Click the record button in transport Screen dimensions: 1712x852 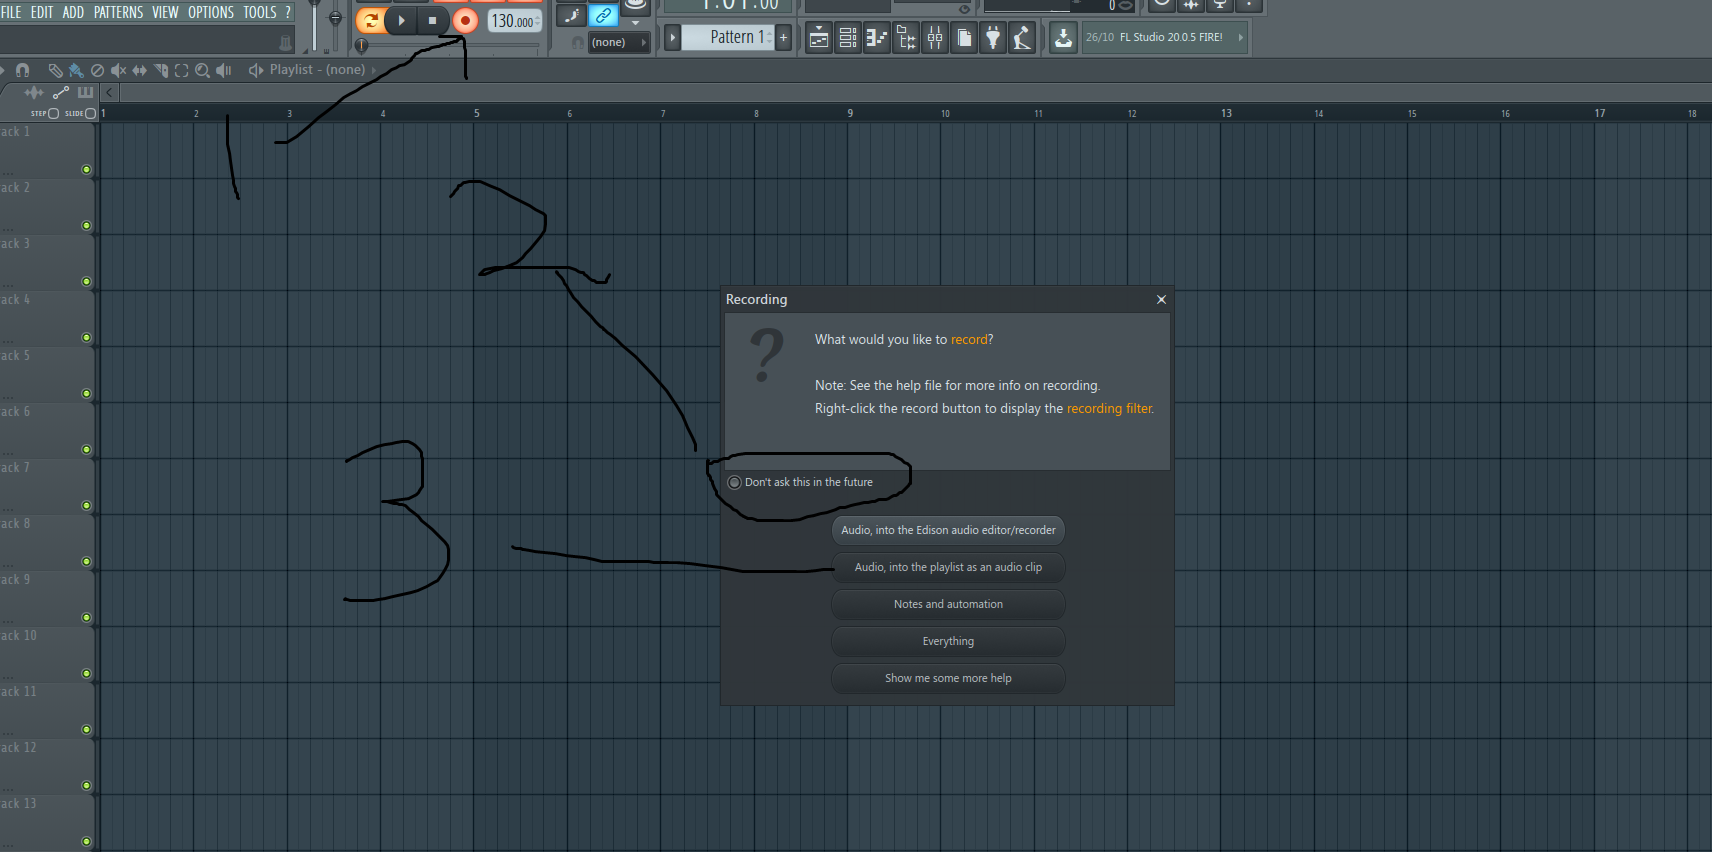click(x=465, y=20)
